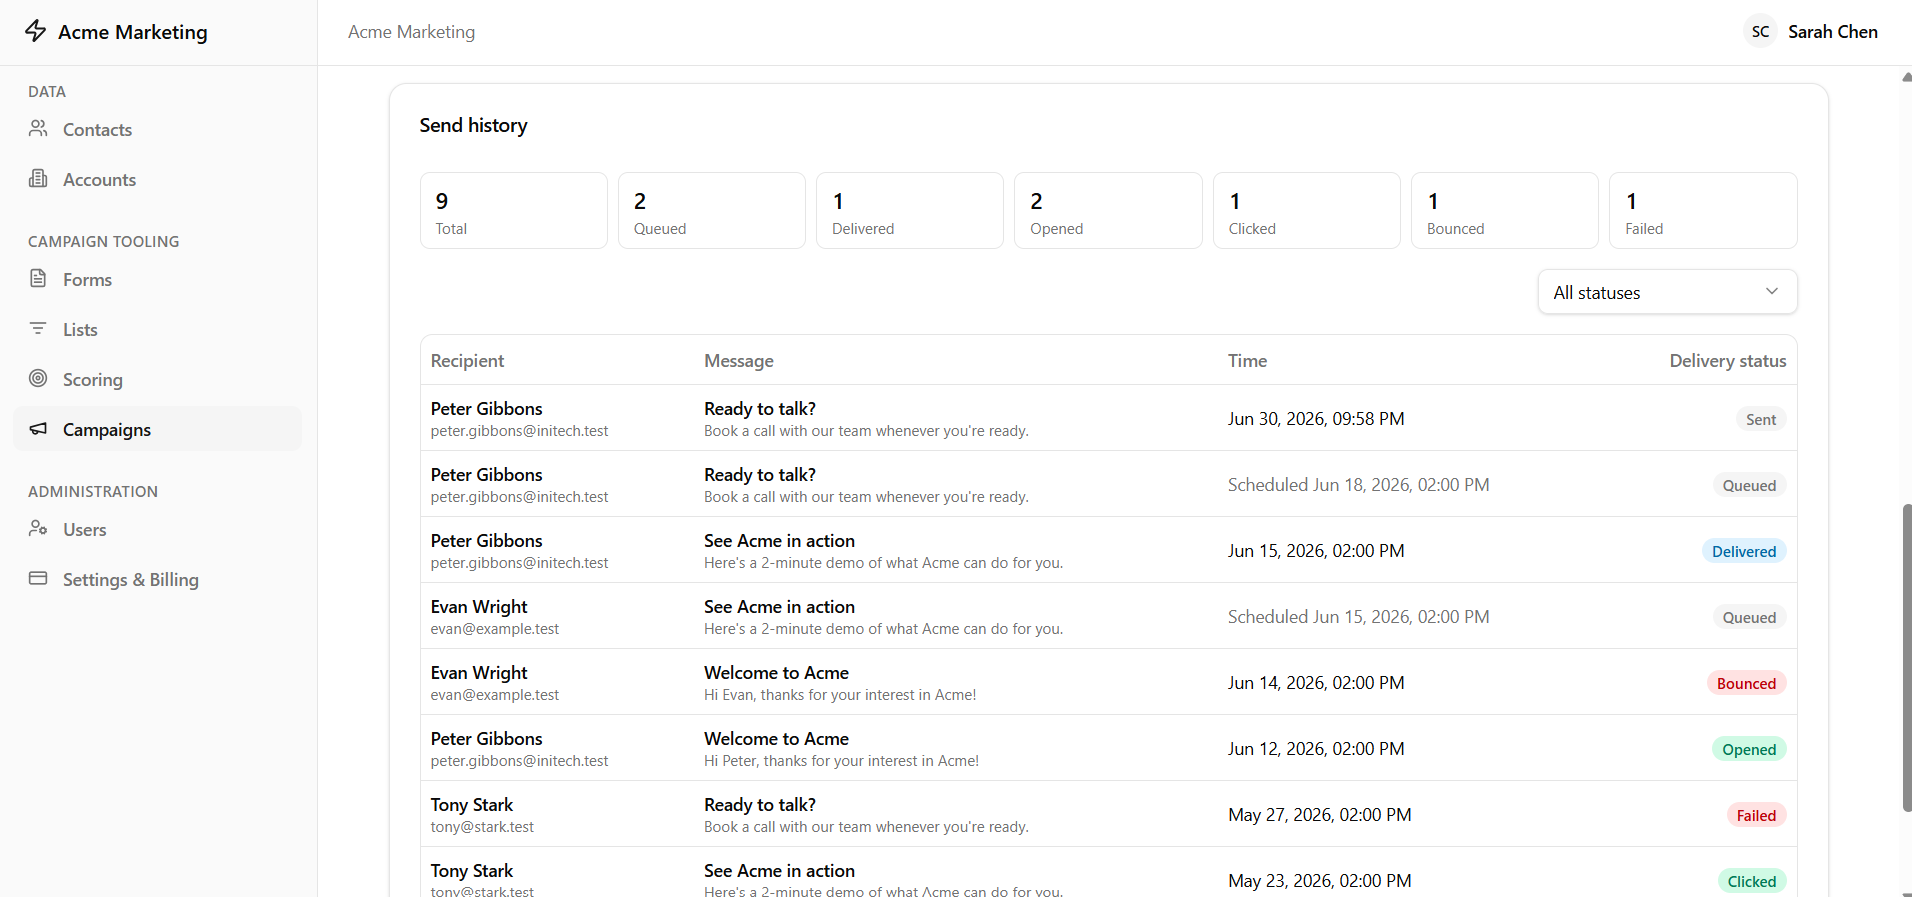The height and width of the screenshot is (897, 1912).
Task: Click the Message column header
Action: click(738, 361)
